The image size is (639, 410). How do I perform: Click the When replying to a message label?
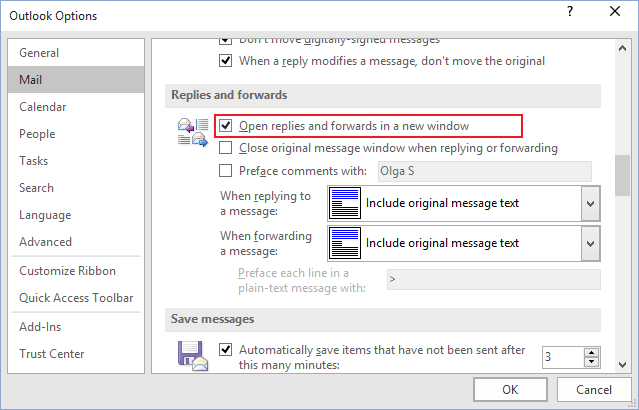click(x=265, y=203)
